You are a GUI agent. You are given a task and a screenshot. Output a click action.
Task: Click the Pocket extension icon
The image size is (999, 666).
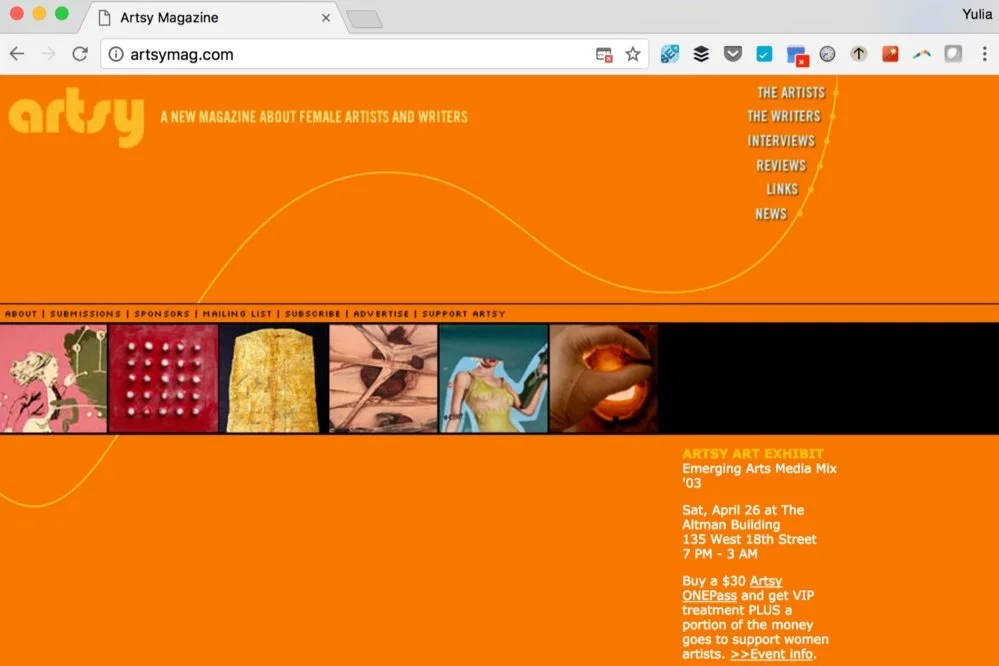pyautogui.click(x=733, y=54)
